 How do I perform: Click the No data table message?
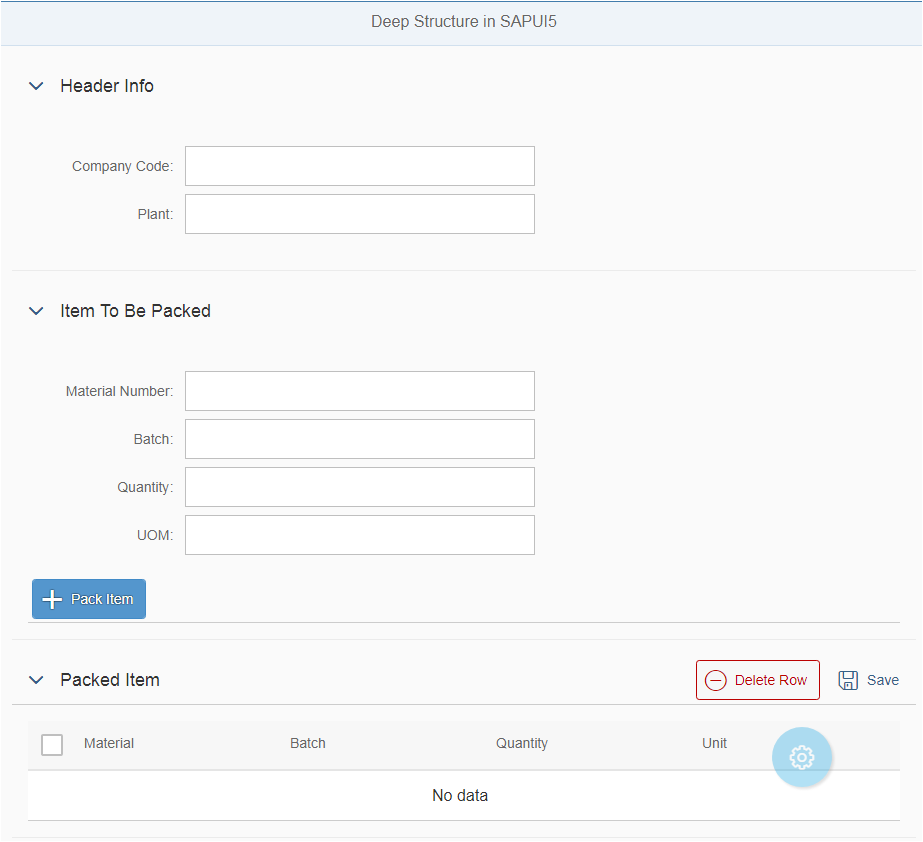point(460,795)
